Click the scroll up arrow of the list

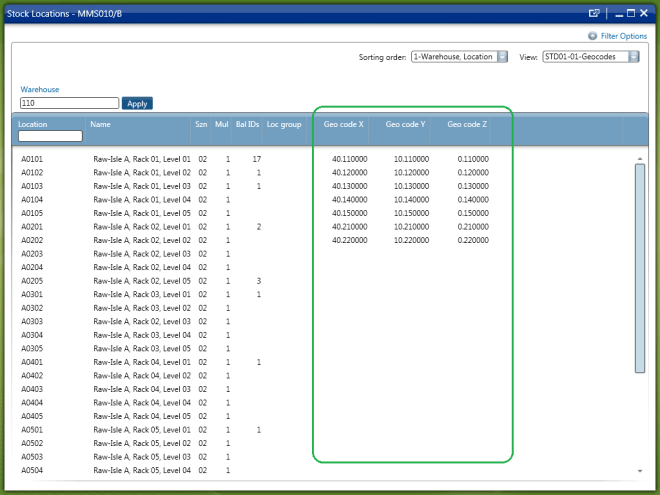click(x=640, y=158)
